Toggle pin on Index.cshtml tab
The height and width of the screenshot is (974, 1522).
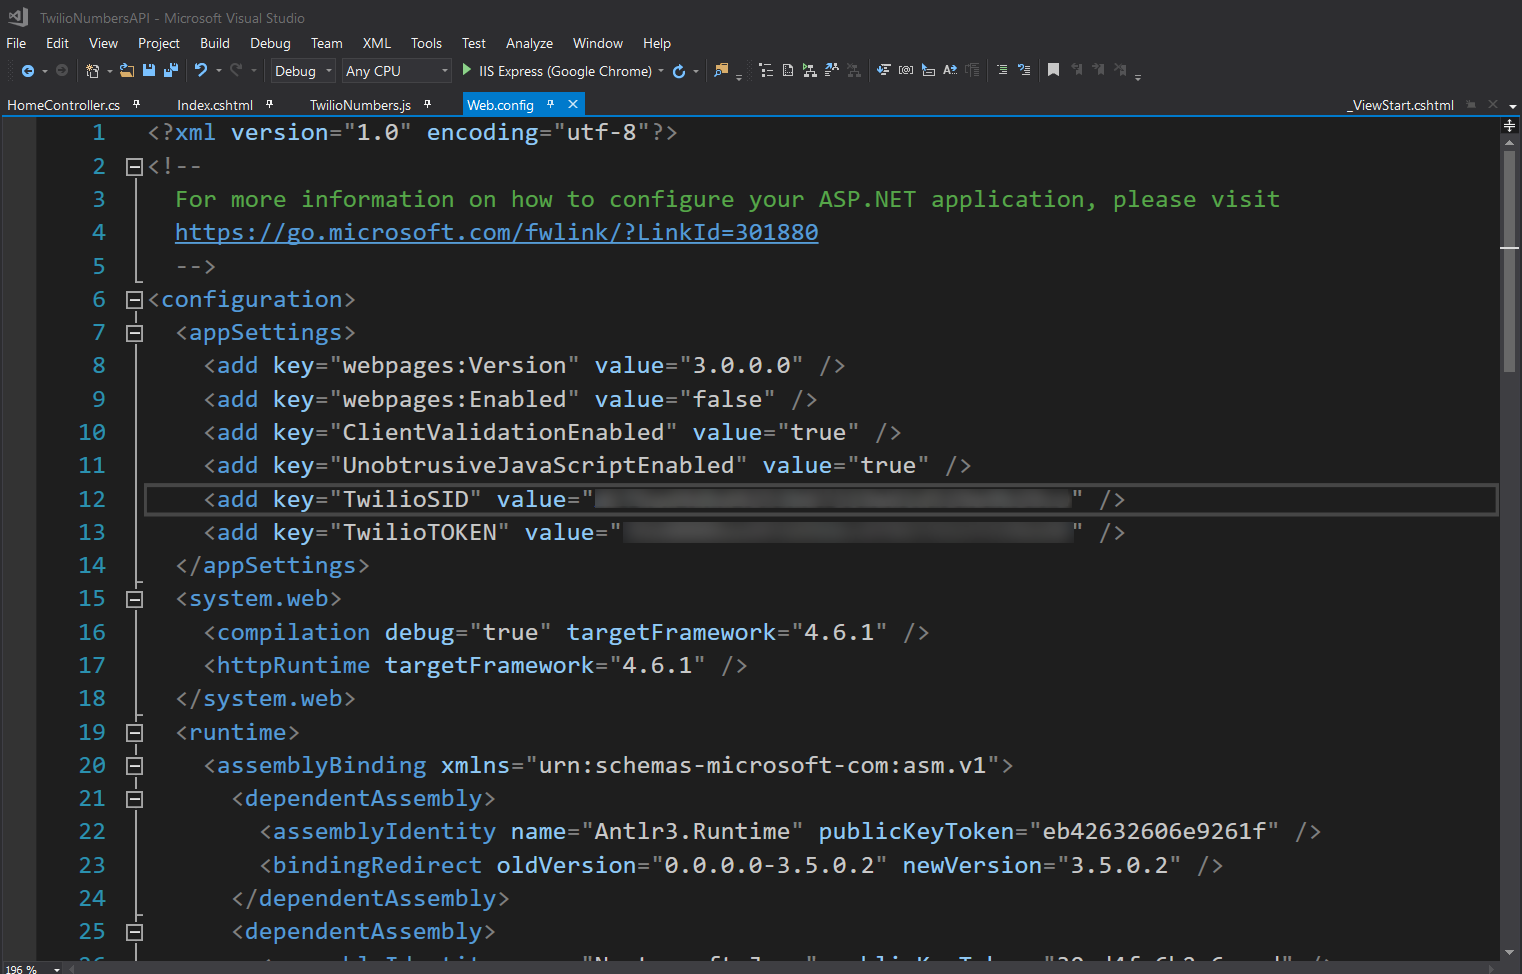[269, 104]
